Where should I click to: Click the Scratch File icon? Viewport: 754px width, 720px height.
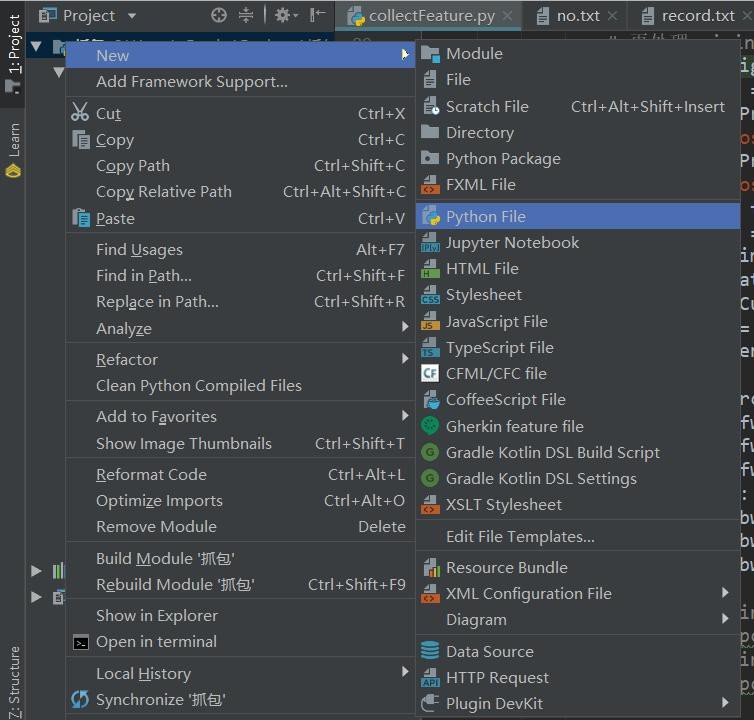point(430,106)
